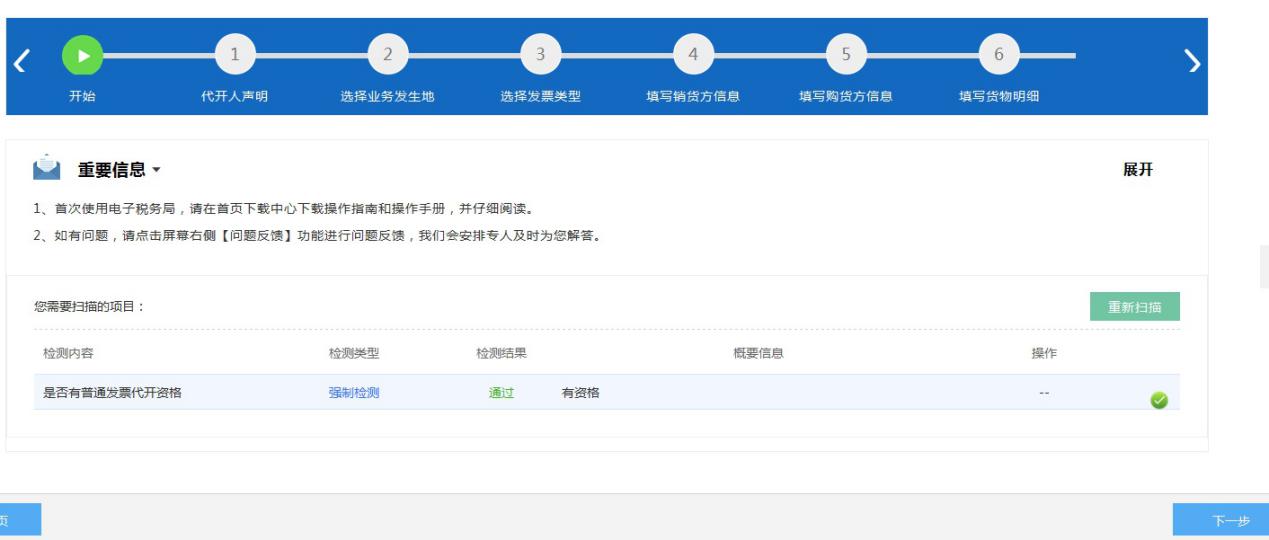Click the right arrow of the step bar
1269x540 pixels.
(1192, 61)
